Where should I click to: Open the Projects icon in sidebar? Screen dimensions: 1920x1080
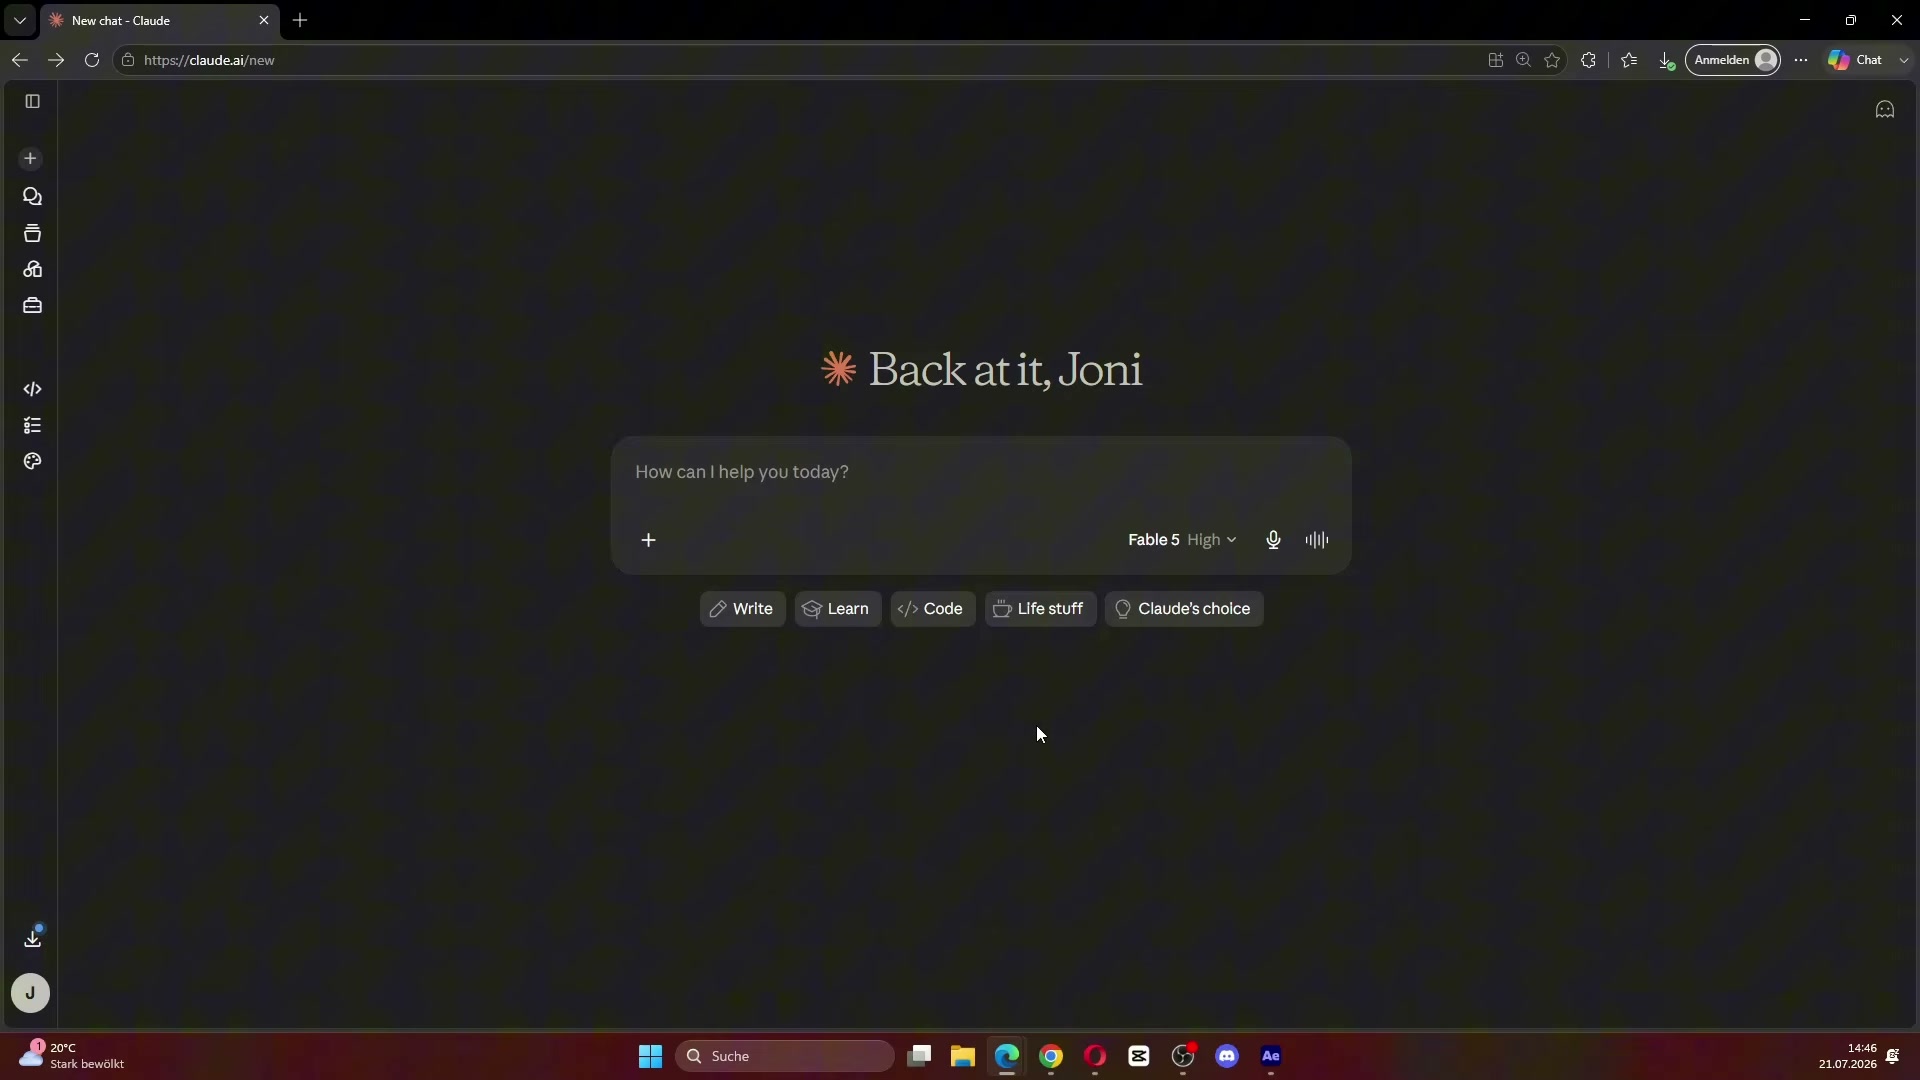[32, 233]
